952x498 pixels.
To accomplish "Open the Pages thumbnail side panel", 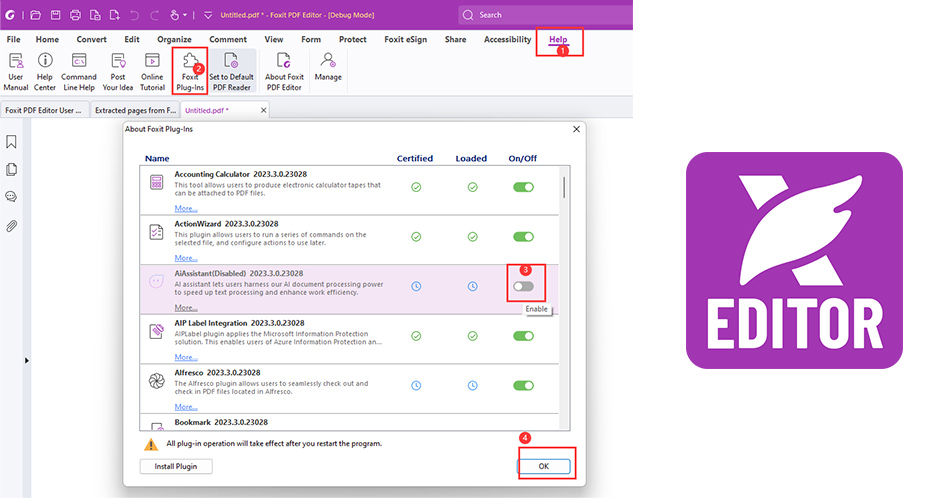I will [x=11, y=169].
